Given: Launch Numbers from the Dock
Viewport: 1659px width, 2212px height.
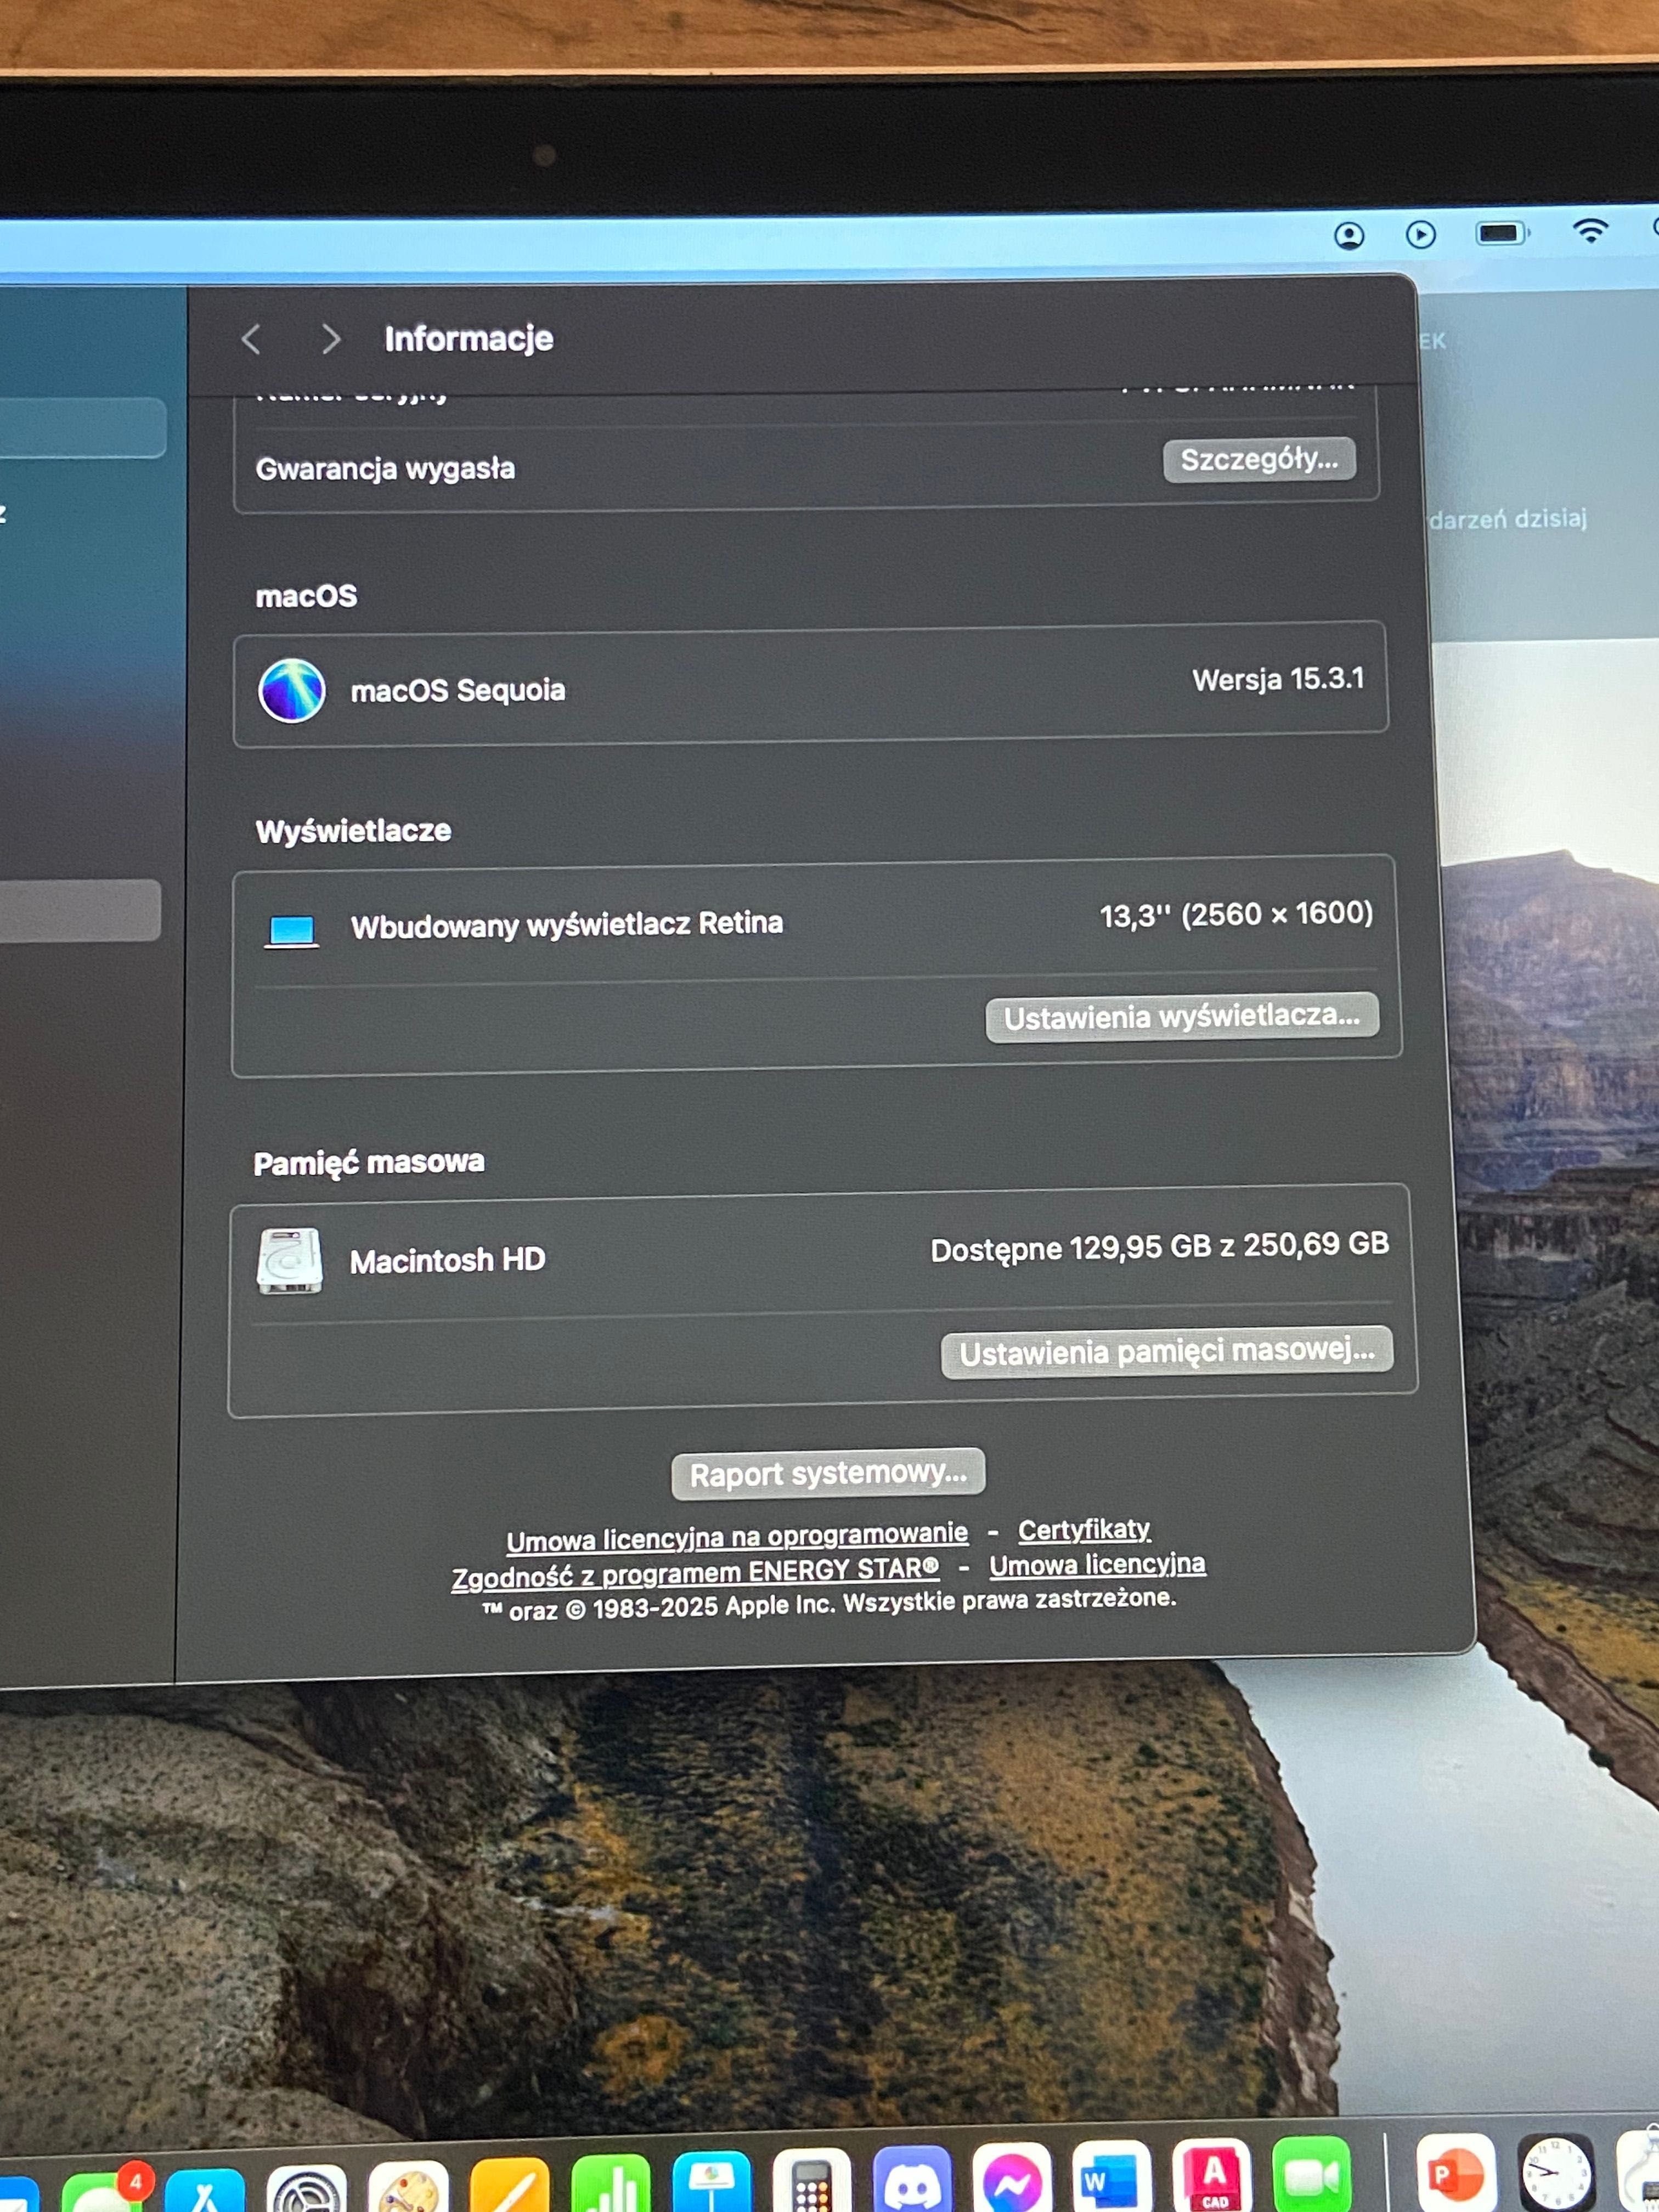Looking at the screenshot, I should (611, 2183).
